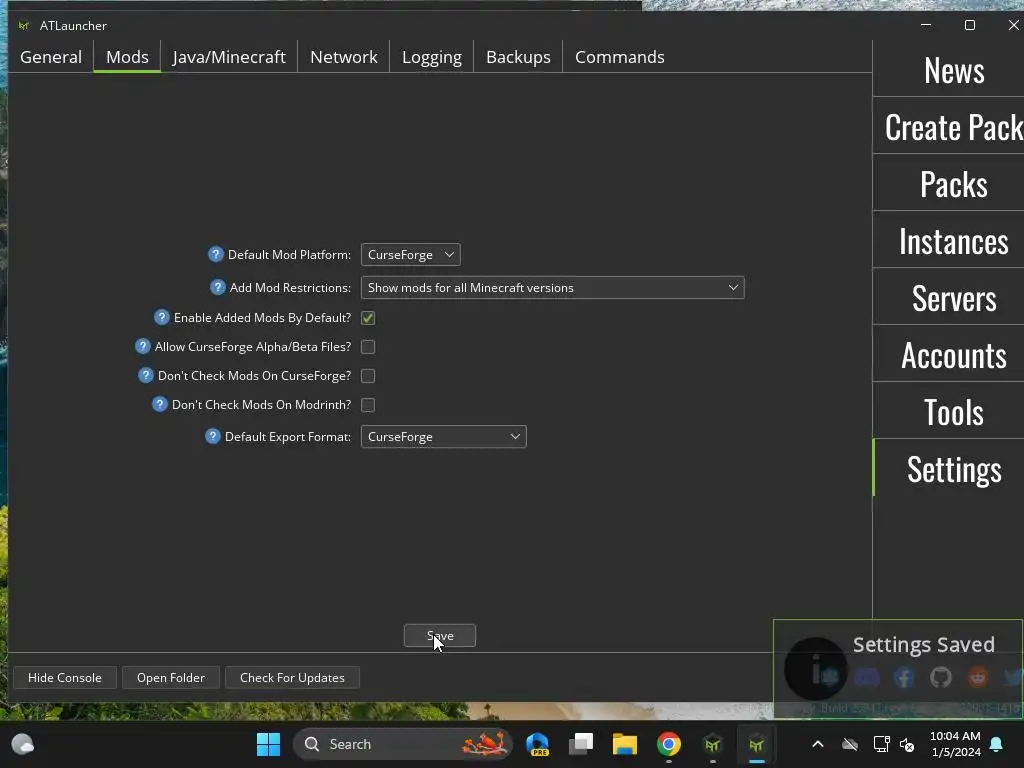The height and width of the screenshot is (768, 1024).
Task: Switch to Network settings tab
Action: click(344, 57)
